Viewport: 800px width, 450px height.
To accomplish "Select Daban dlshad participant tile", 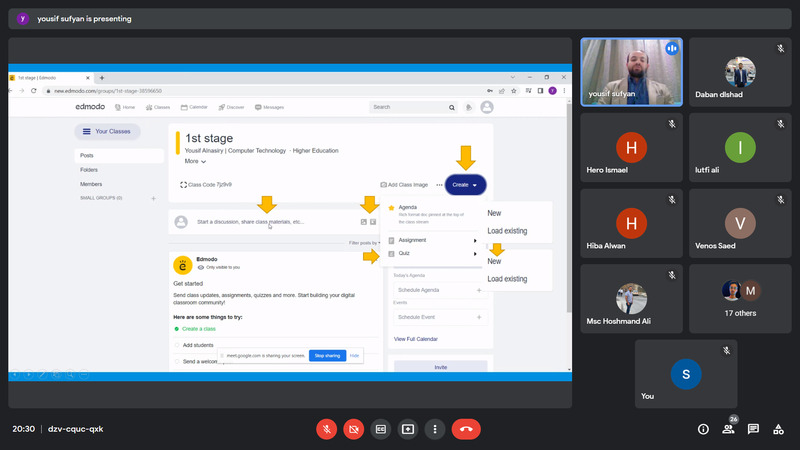I will coord(740,72).
